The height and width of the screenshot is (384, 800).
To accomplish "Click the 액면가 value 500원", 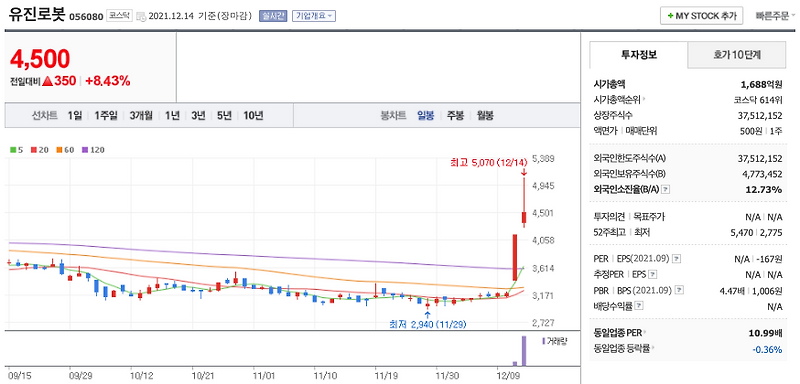I will [751, 131].
